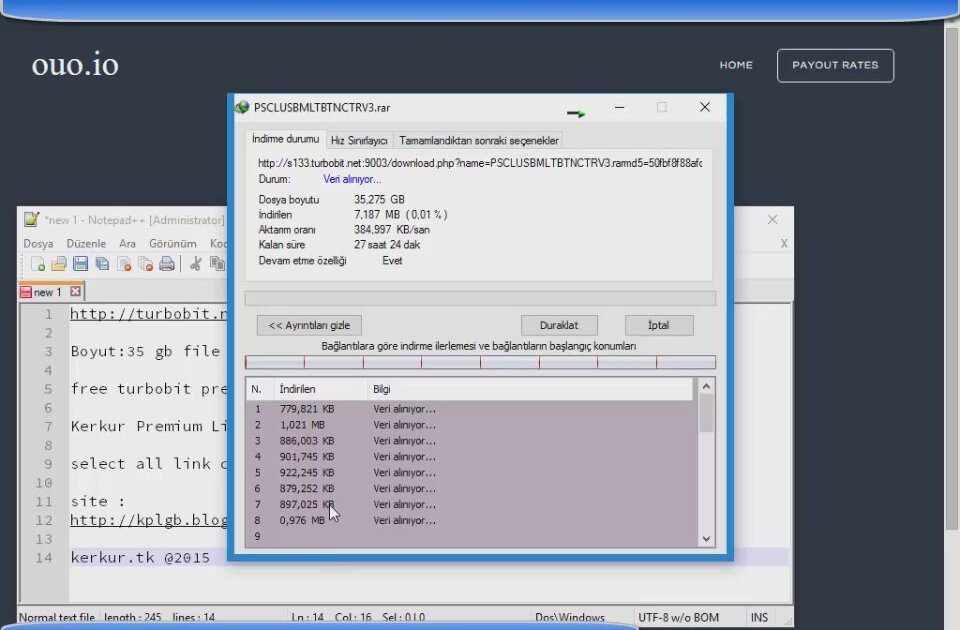Click the ouo.io site logo
This screenshot has height=630, width=960.
[x=75, y=64]
